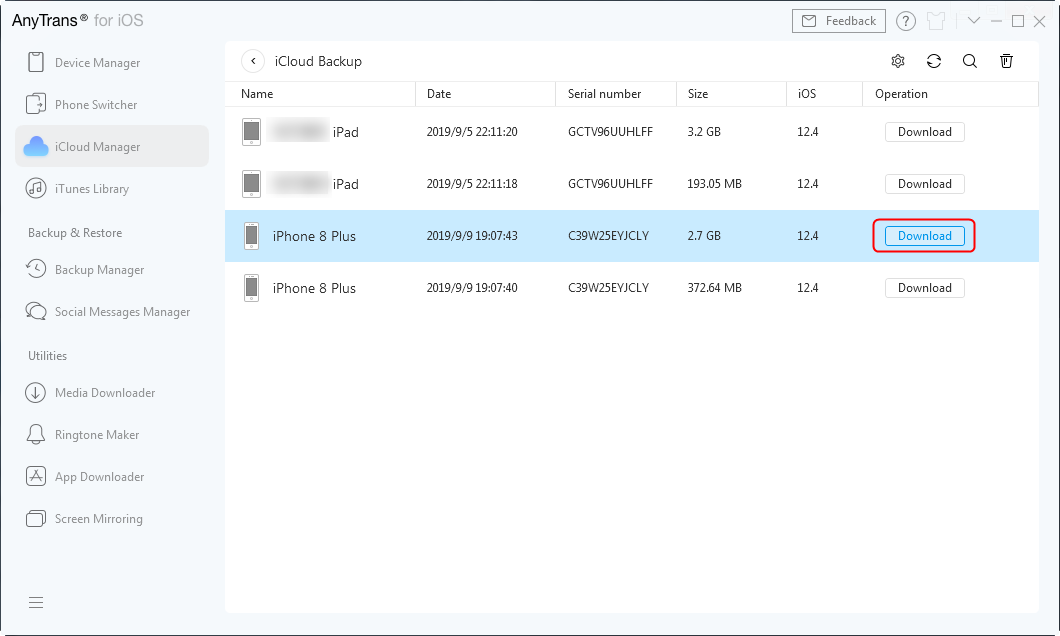Image resolution: width=1060 pixels, height=636 pixels.
Task: Download the 193.05 MB iPad backup
Action: click(924, 184)
